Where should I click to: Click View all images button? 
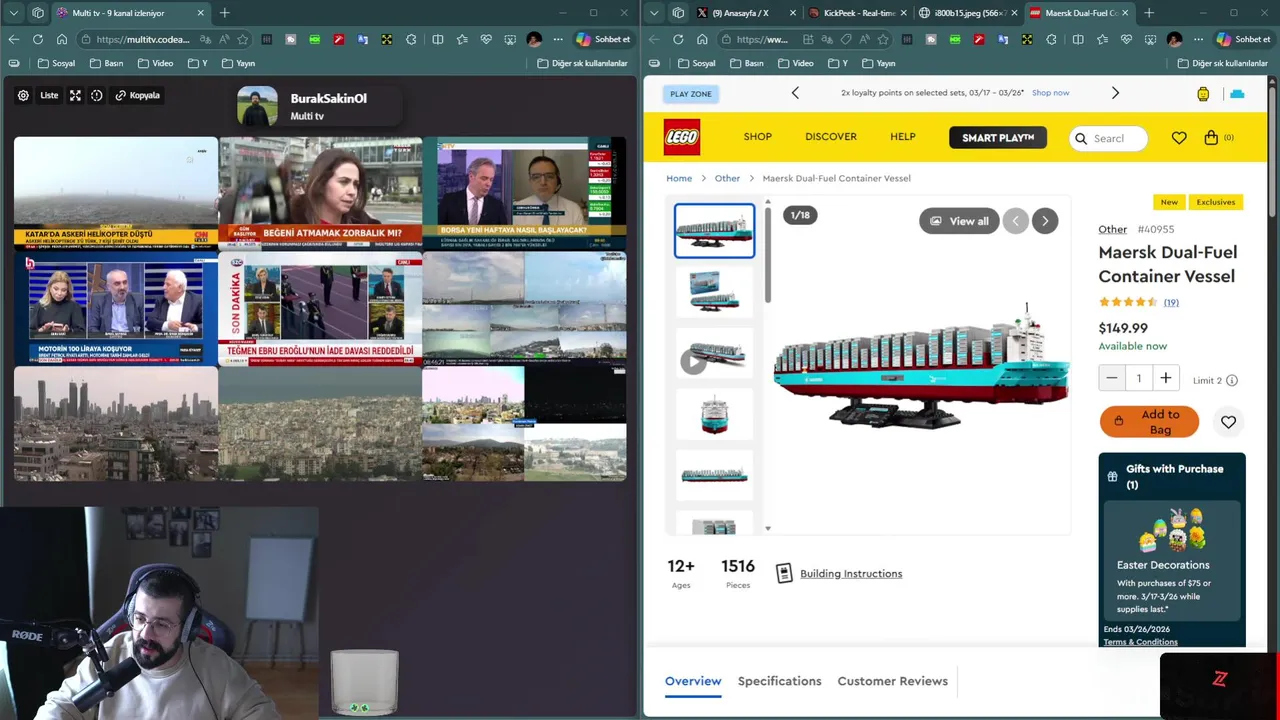click(959, 221)
